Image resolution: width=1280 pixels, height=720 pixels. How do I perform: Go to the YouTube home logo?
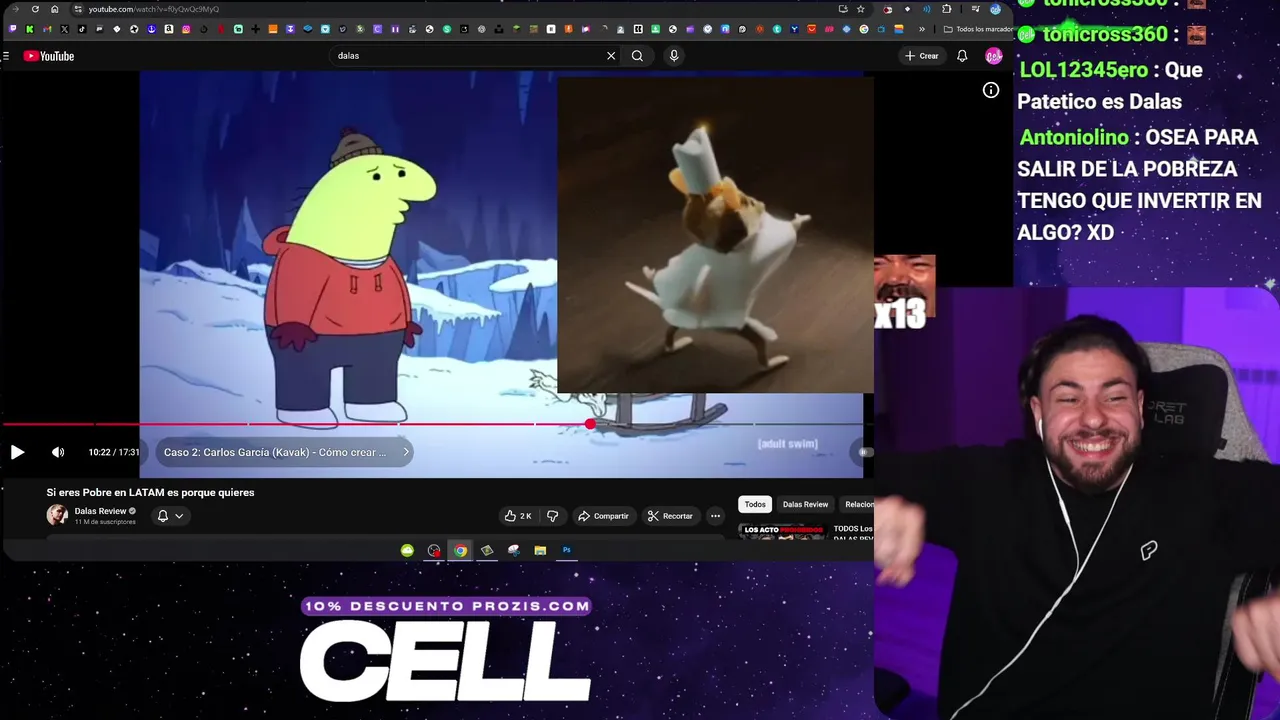[49, 56]
